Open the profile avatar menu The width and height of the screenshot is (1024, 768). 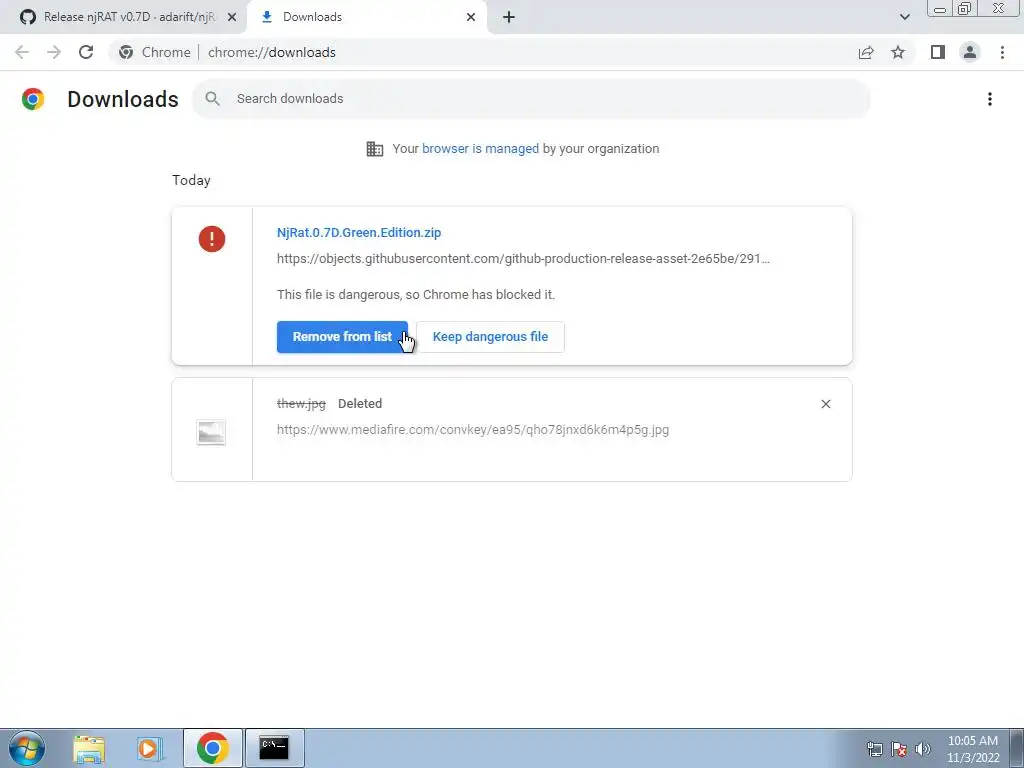(x=970, y=52)
